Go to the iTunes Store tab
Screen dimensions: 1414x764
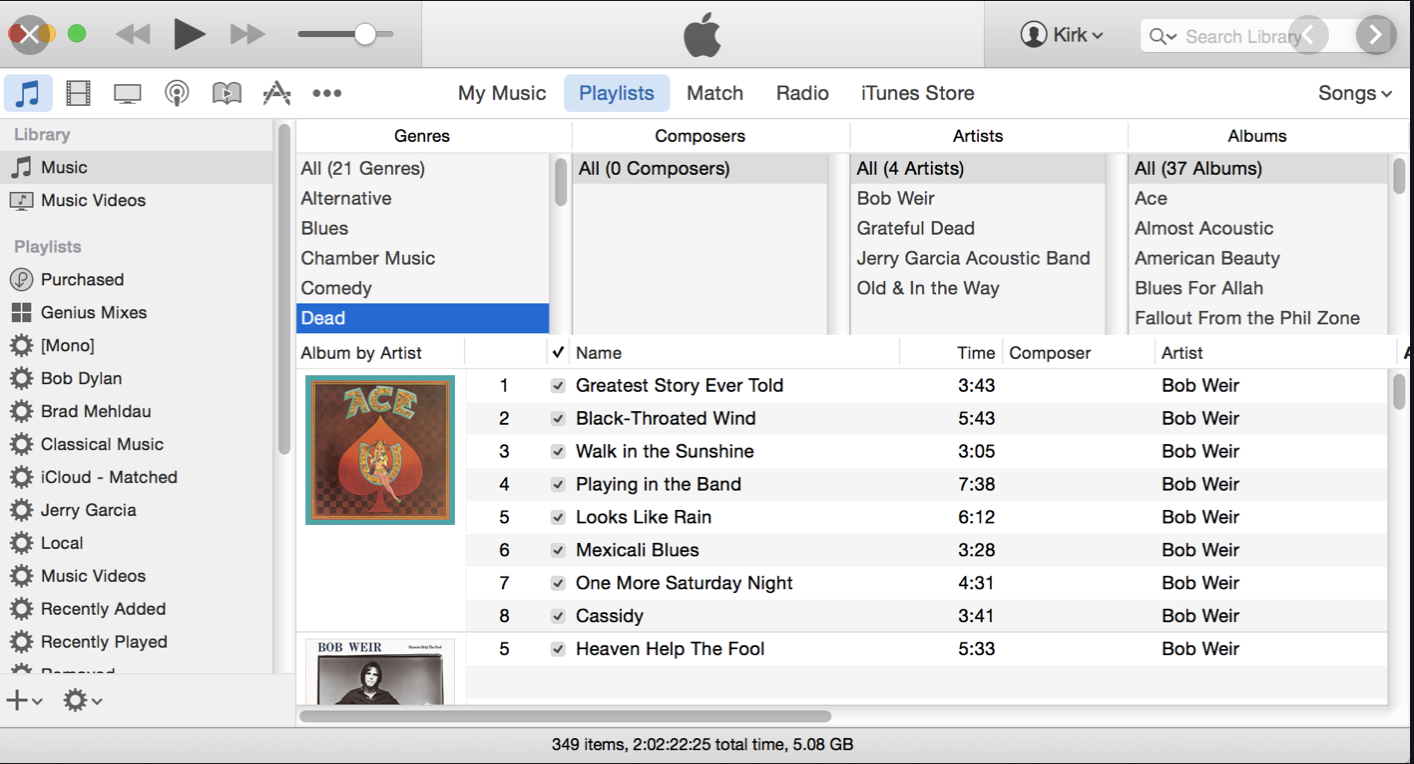(918, 93)
